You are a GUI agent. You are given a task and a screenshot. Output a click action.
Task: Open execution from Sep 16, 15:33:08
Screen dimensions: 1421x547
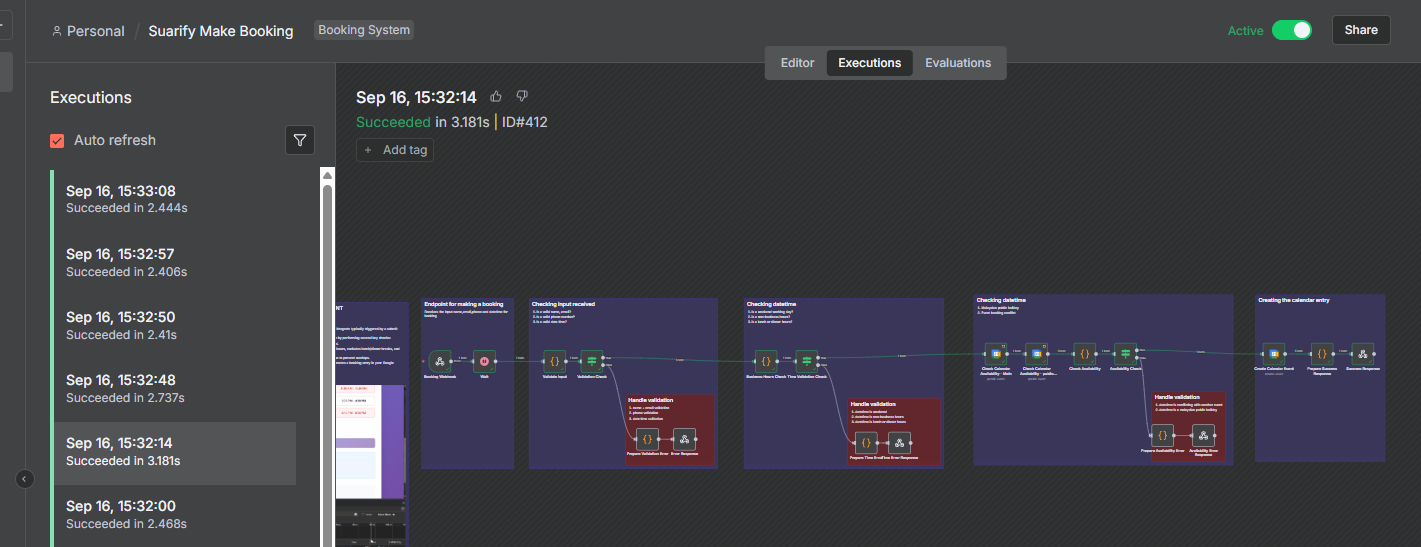click(174, 200)
